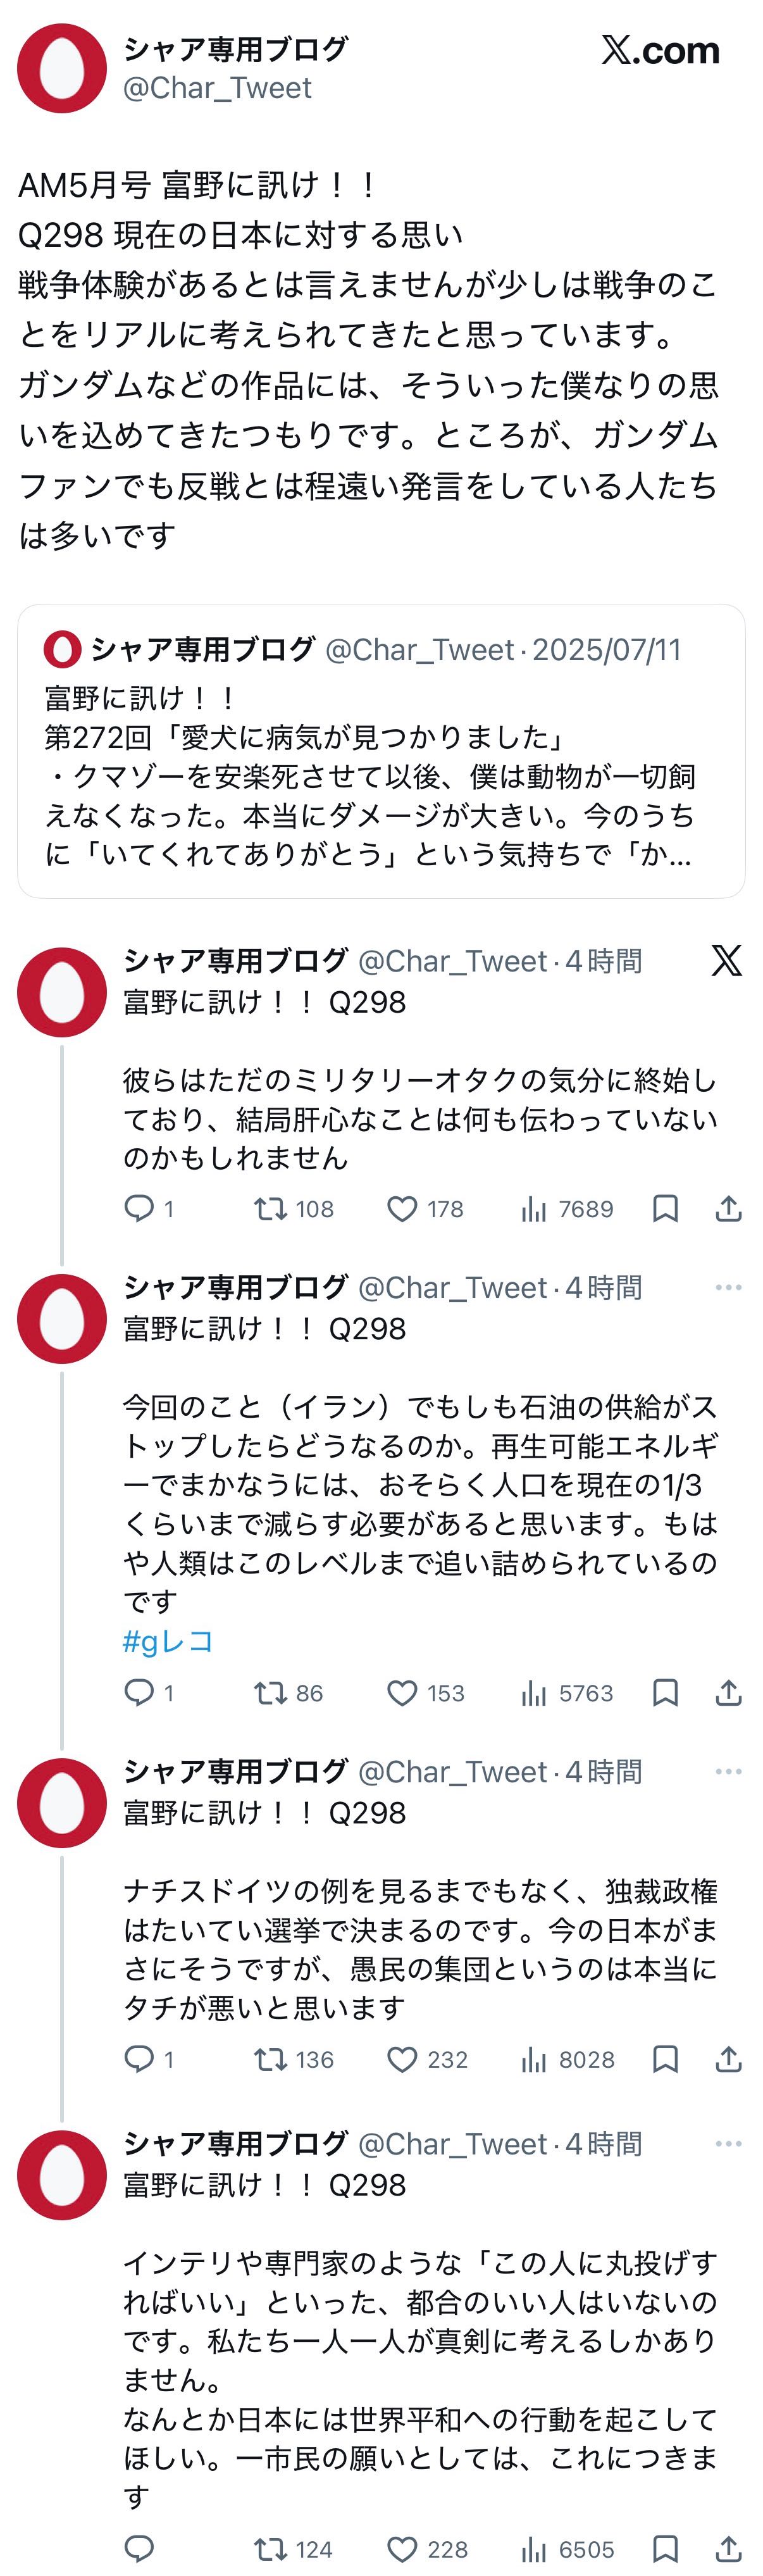This screenshot has width=763, height=2576.
Task: Click the large profile avatar at top
Action: point(62,68)
